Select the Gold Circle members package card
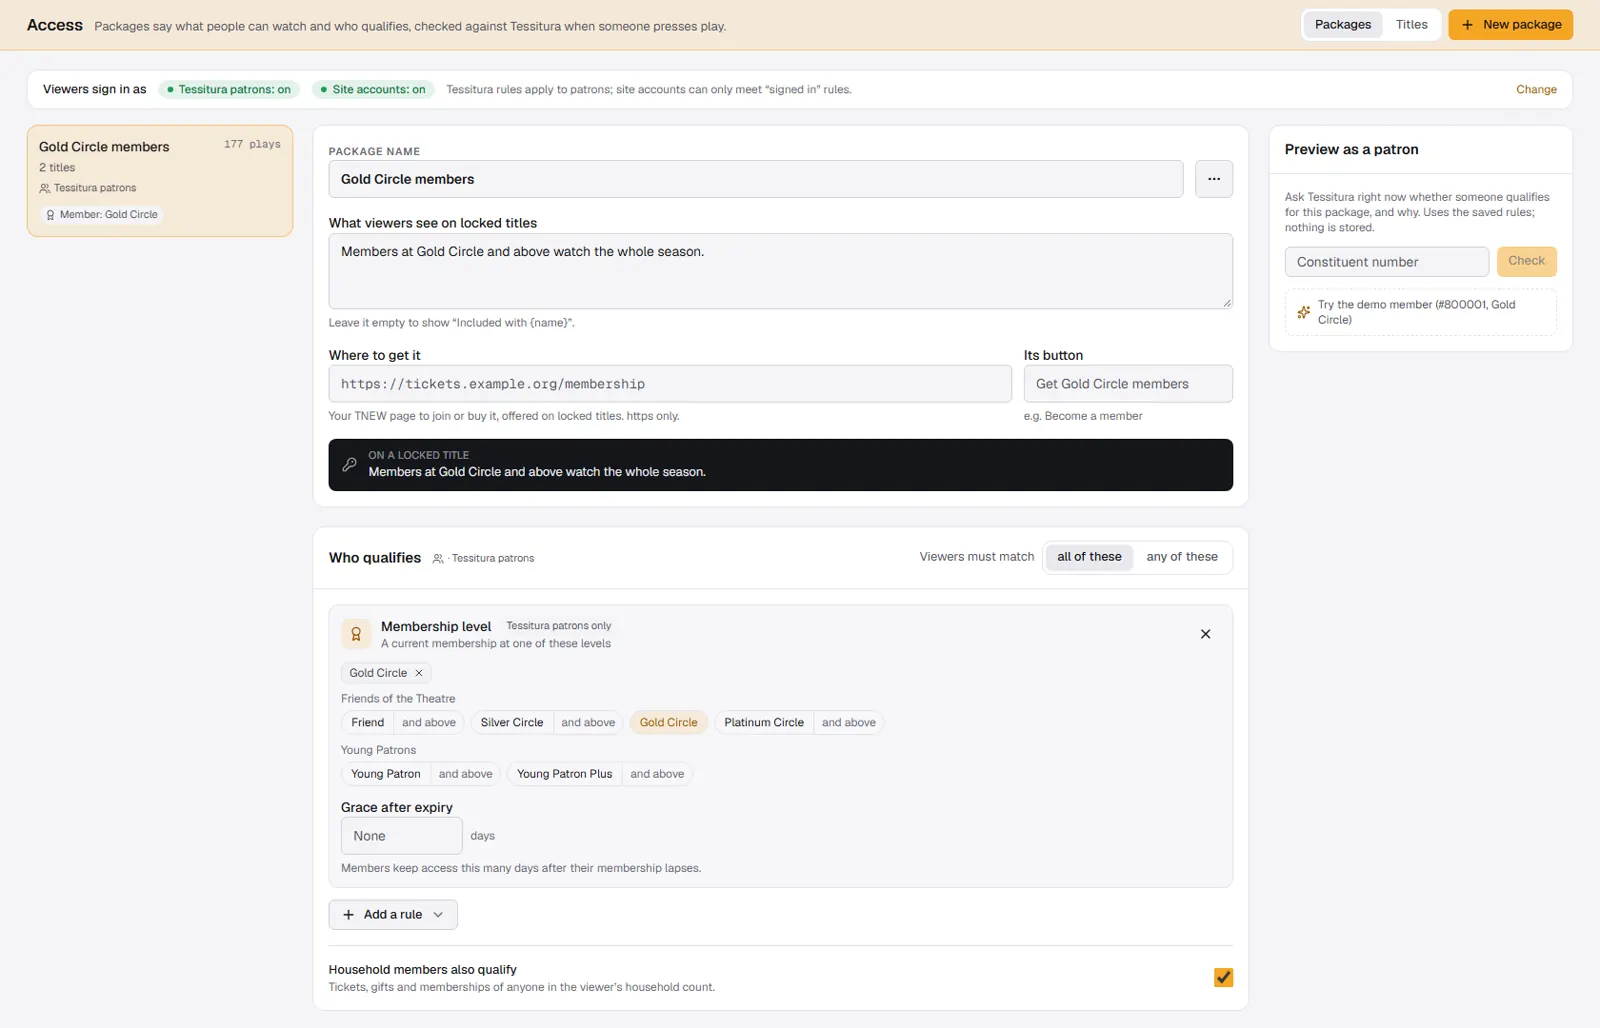 (x=160, y=181)
